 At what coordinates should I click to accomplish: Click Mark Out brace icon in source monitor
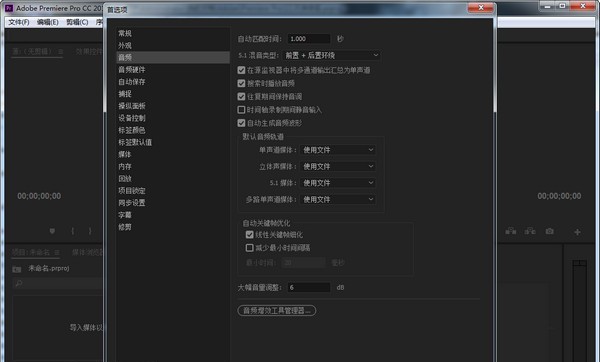click(x=90, y=231)
